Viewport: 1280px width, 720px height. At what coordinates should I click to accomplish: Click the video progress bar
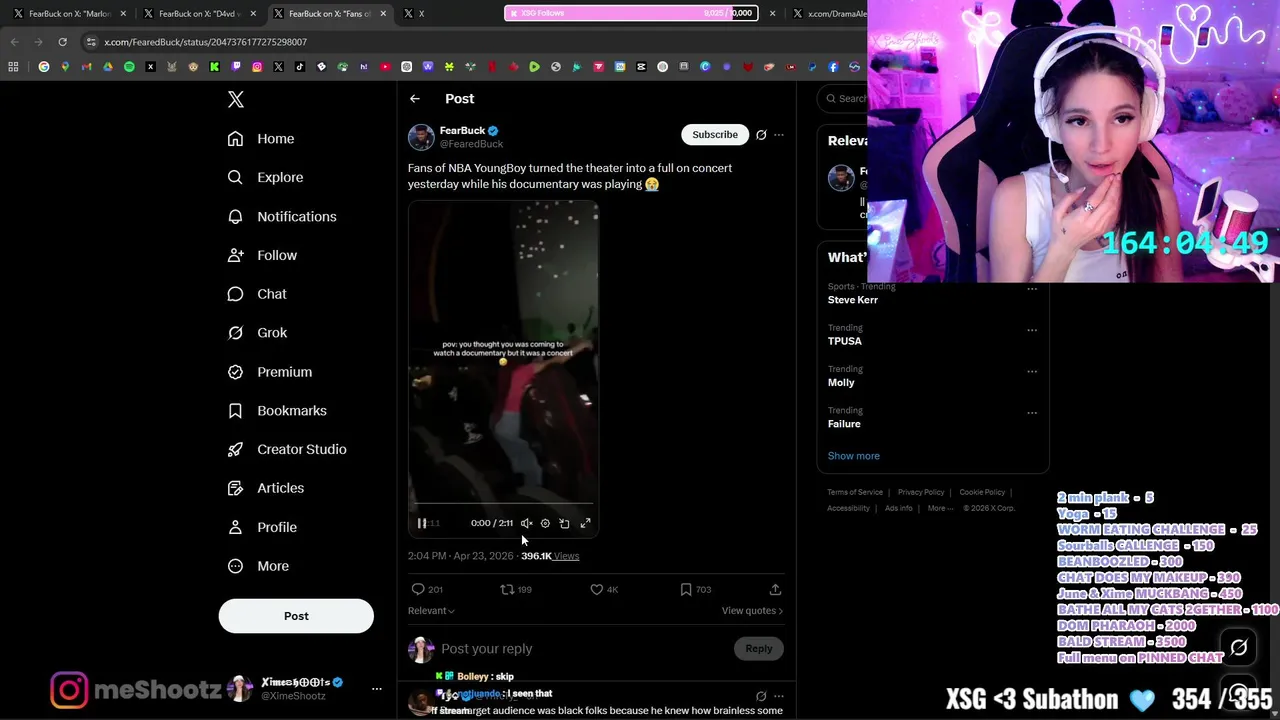503,505
